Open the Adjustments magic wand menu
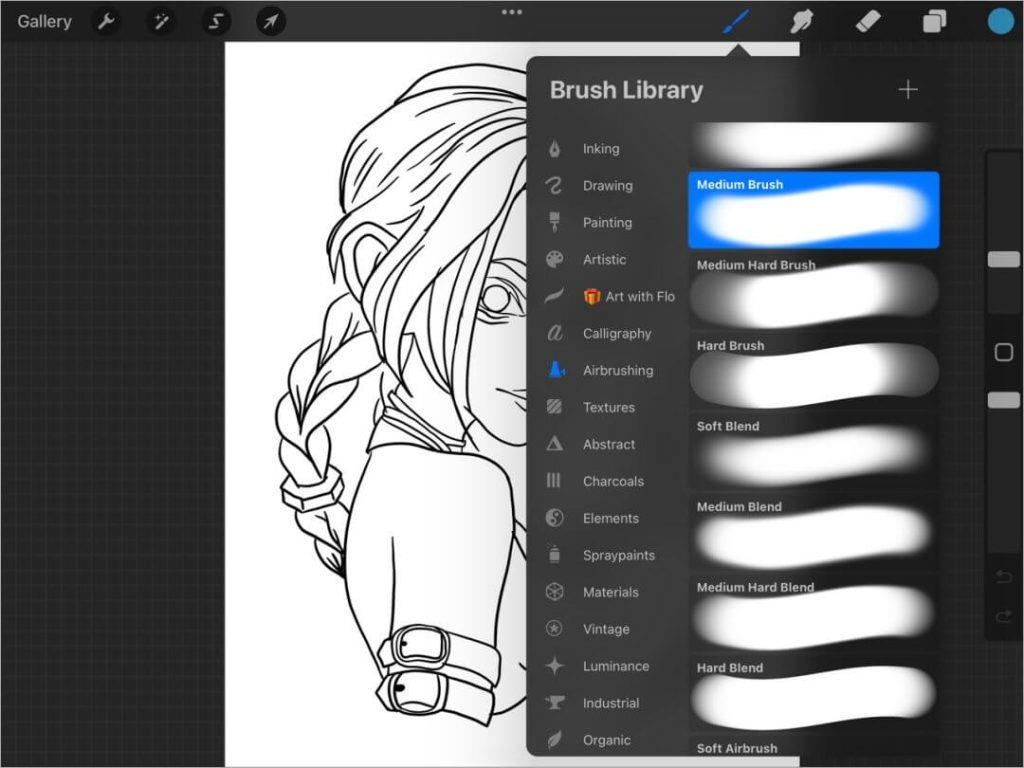The height and width of the screenshot is (768, 1024). pos(161,22)
